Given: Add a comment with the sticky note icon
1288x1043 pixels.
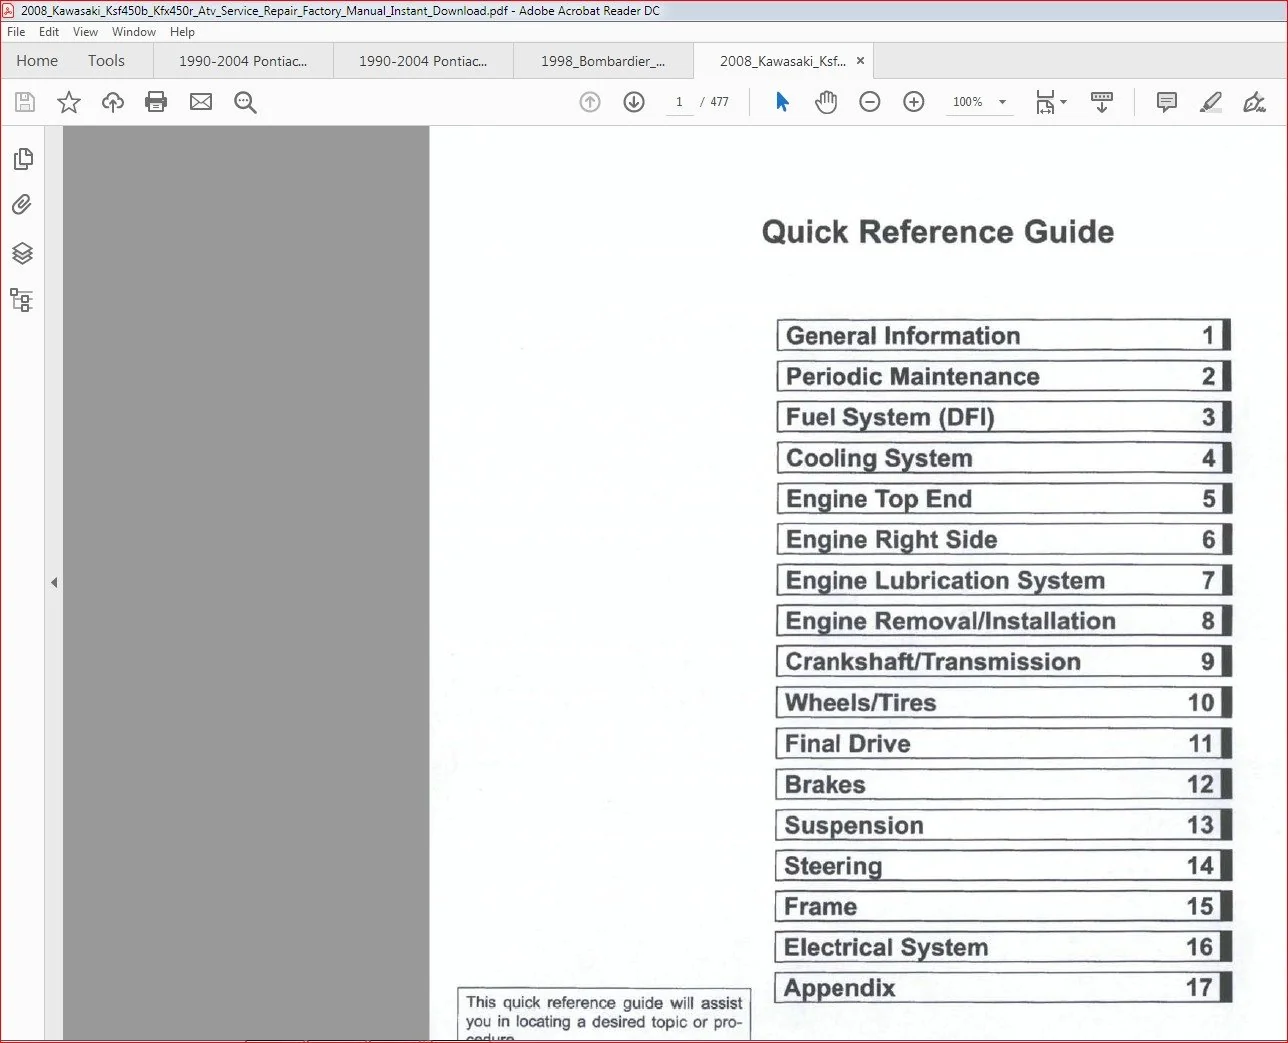Looking at the screenshot, I should 1166,102.
